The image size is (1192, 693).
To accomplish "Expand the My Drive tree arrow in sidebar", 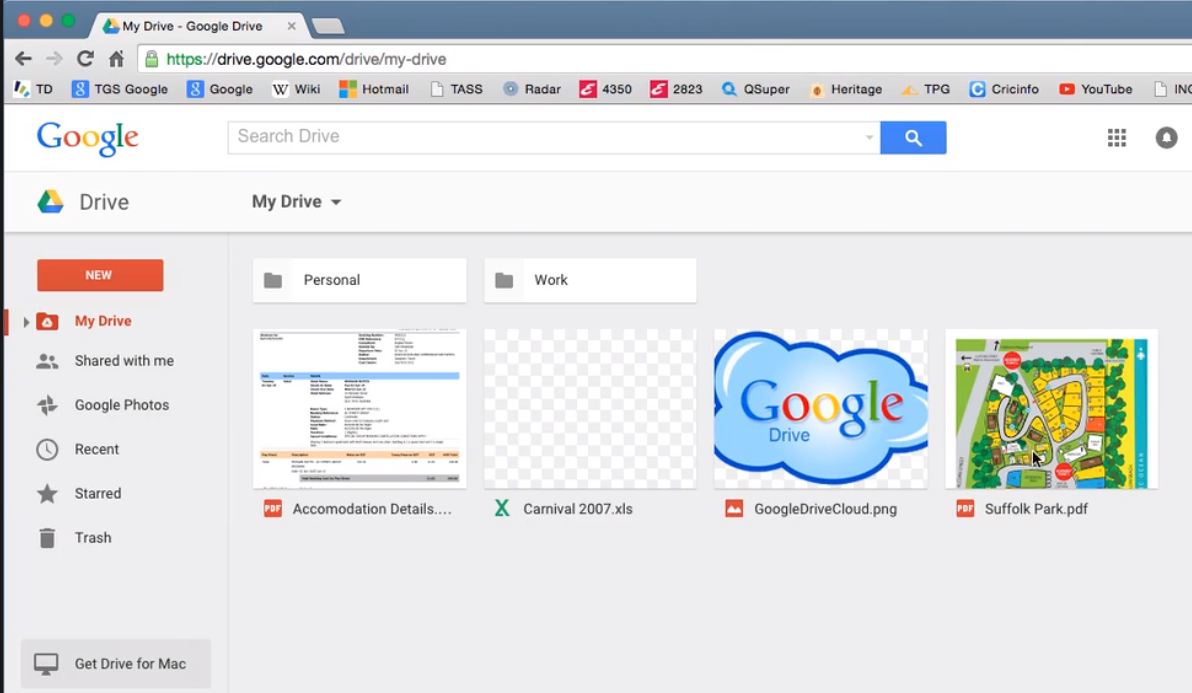I will (x=26, y=322).
